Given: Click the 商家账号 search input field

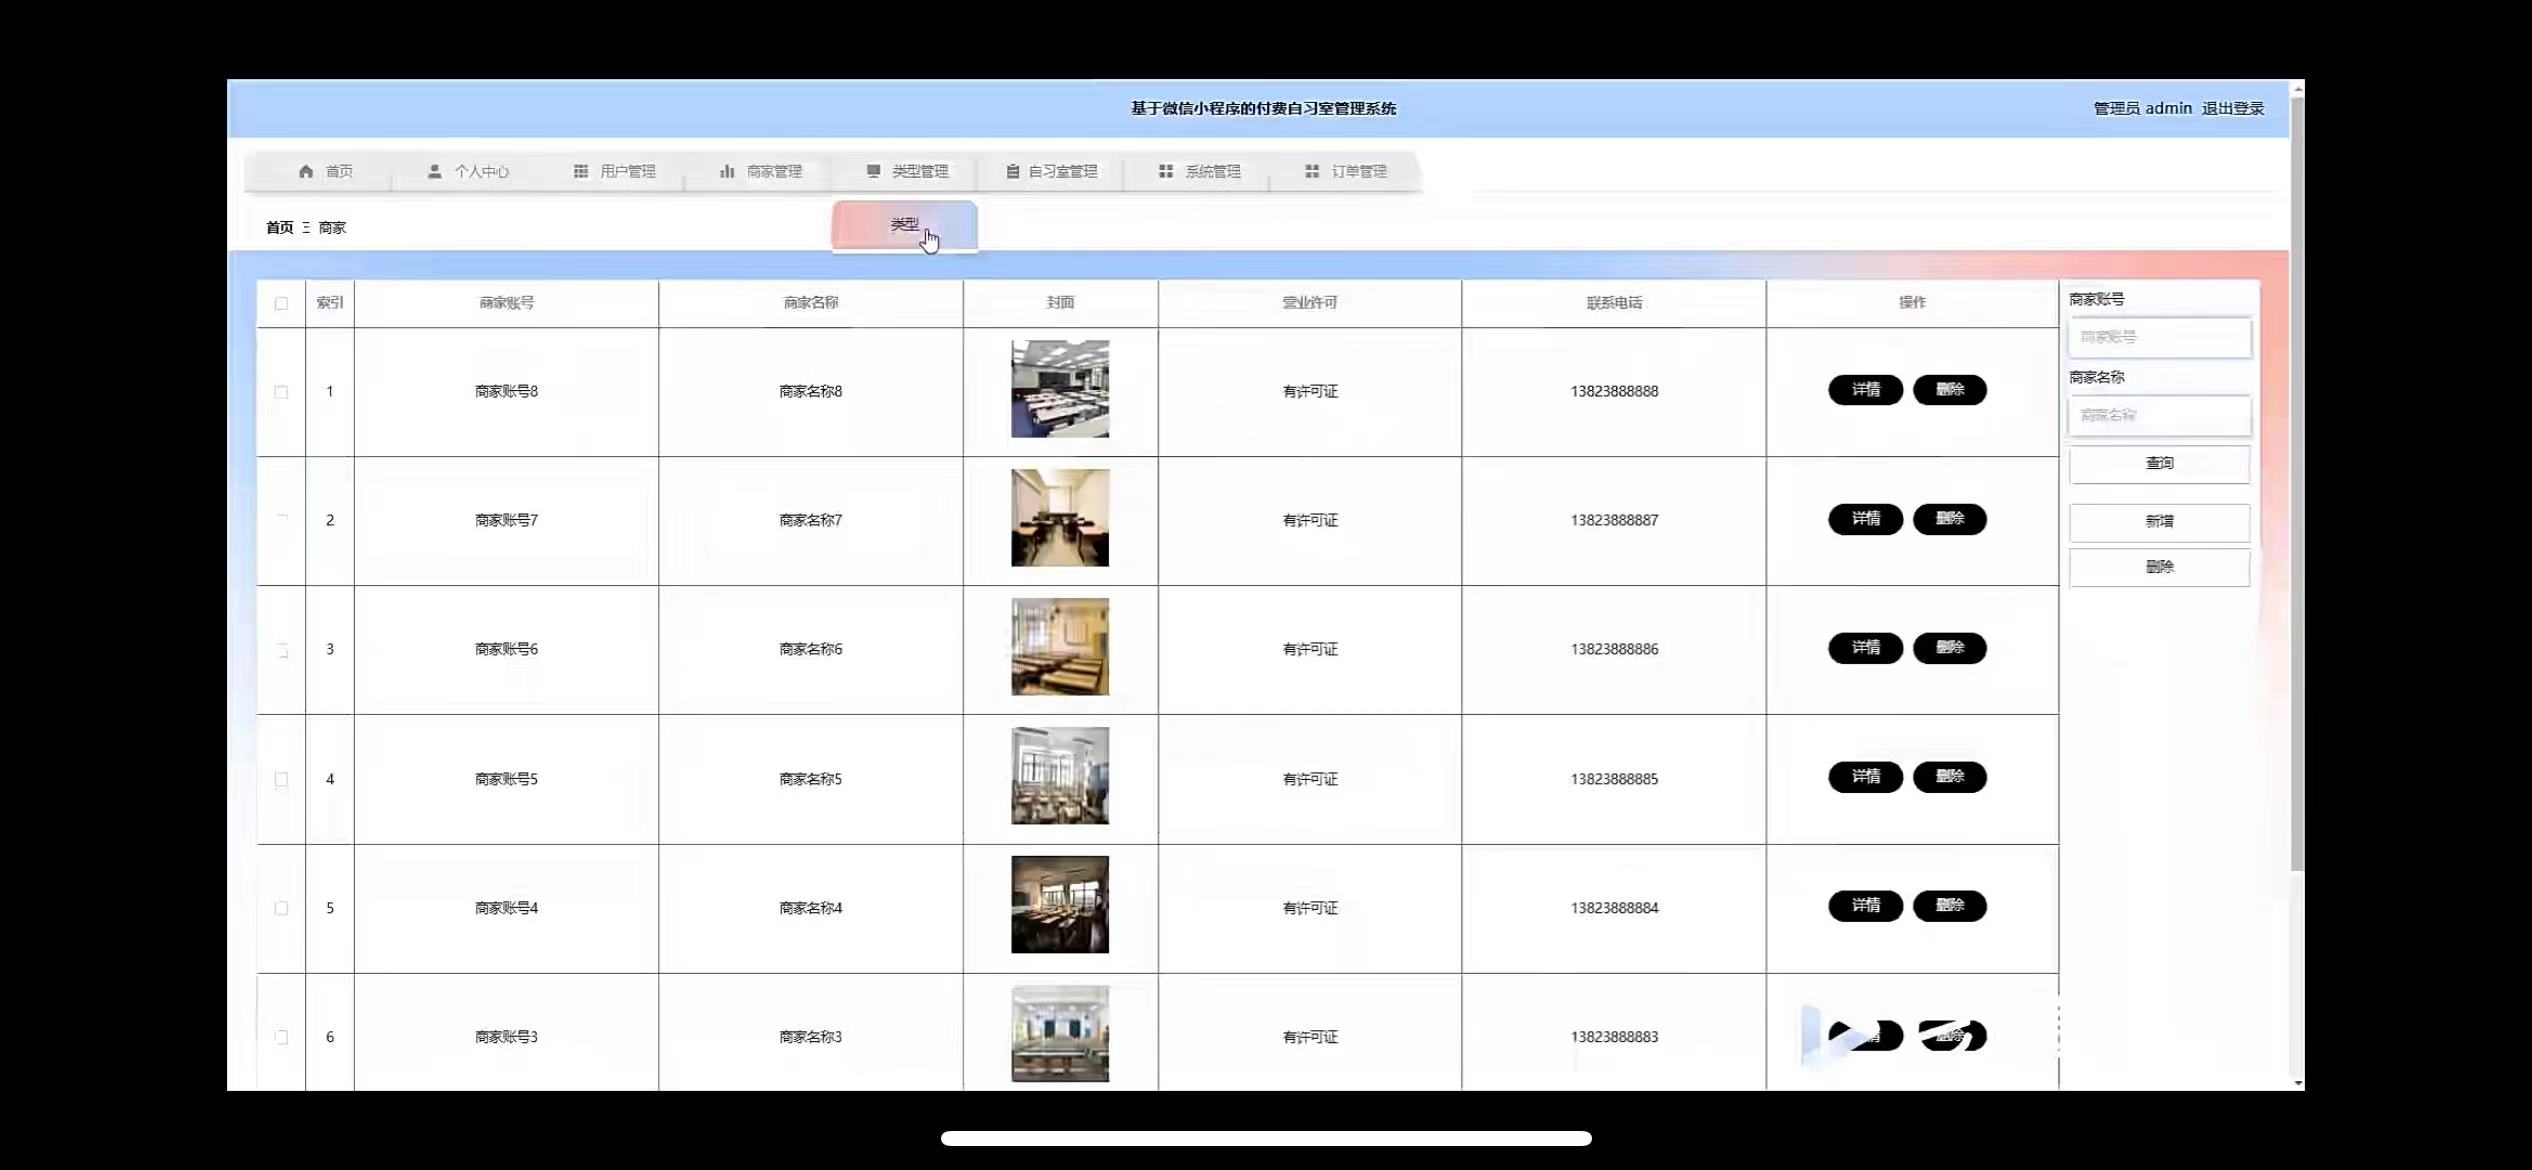Looking at the screenshot, I should [2159, 338].
